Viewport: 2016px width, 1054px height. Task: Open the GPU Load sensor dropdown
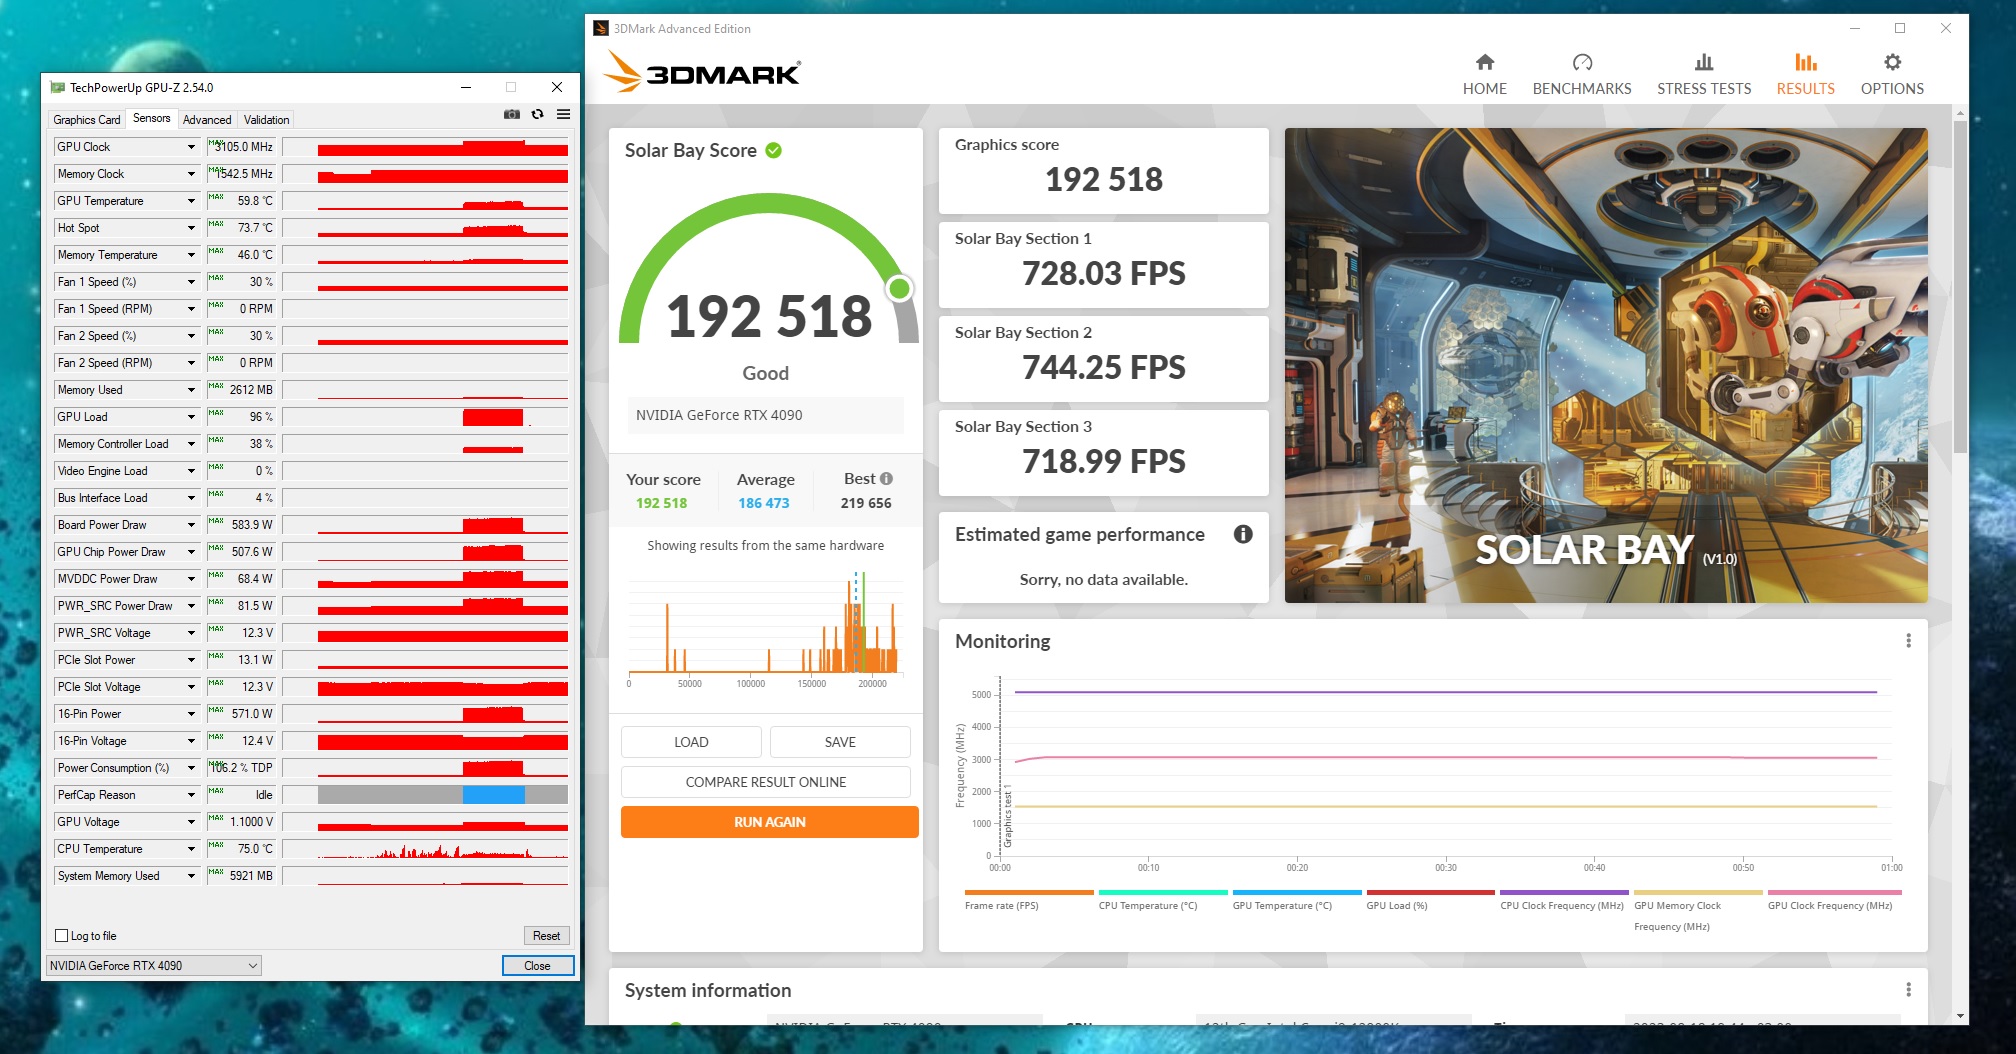point(191,417)
